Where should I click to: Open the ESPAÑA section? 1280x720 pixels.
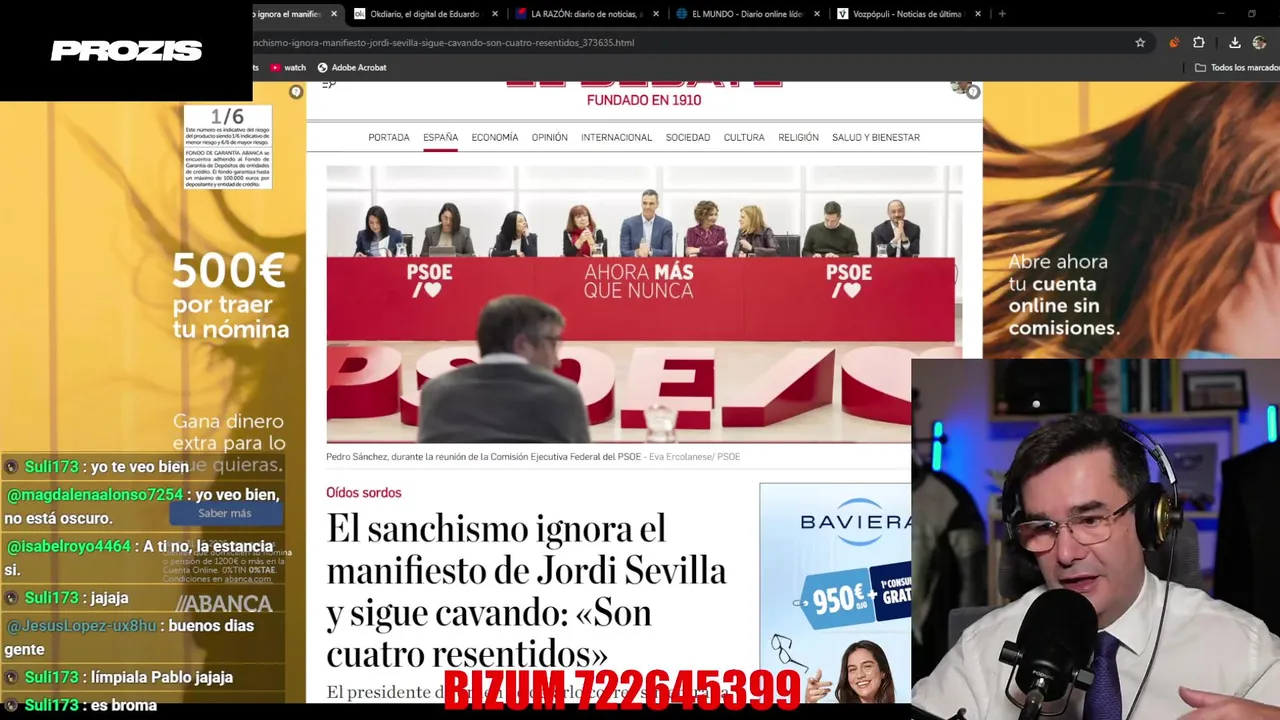point(440,138)
